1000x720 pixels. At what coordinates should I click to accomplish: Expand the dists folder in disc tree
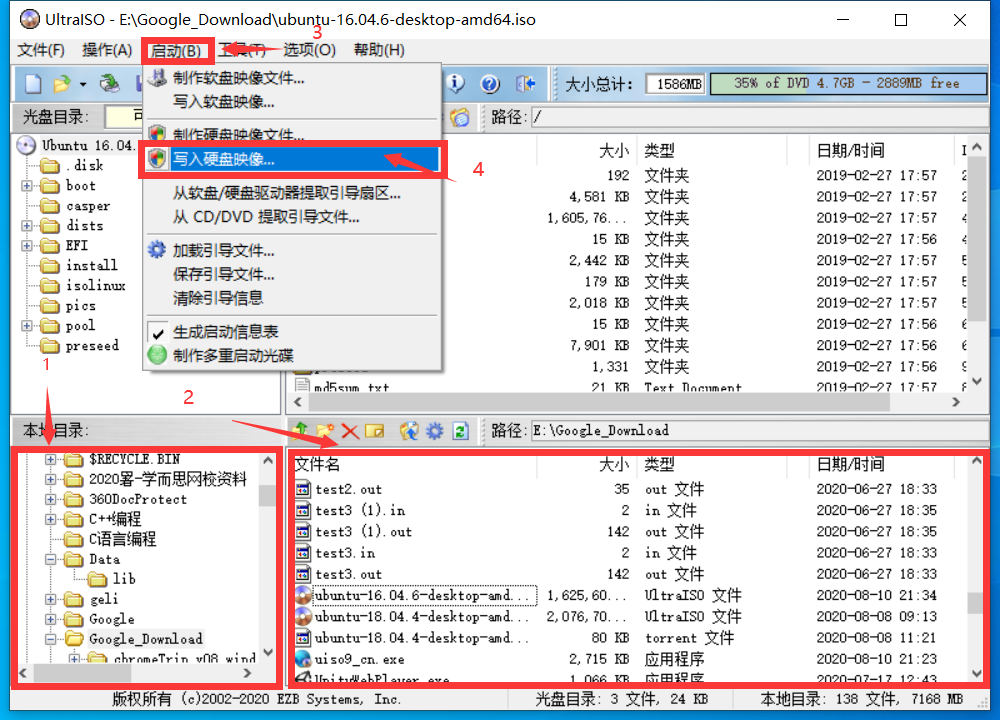point(27,226)
